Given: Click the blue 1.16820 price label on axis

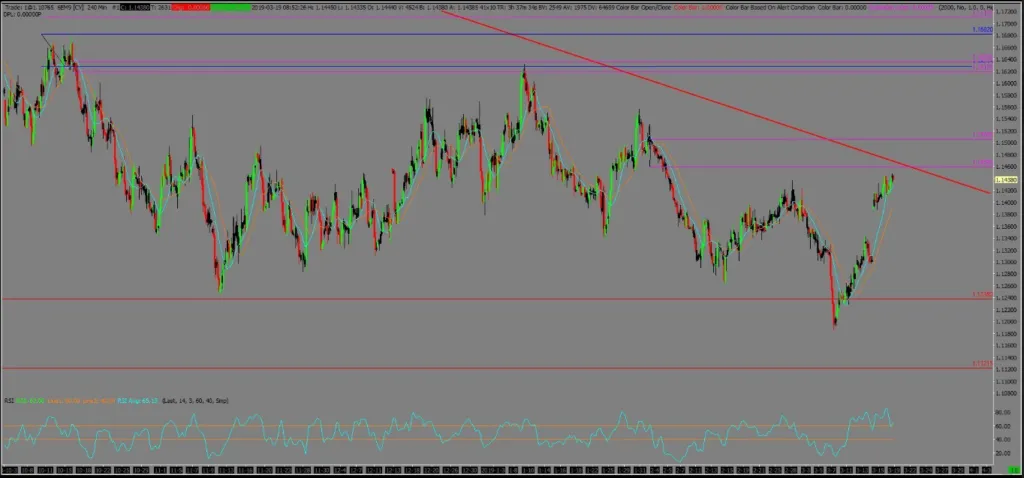Looking at the screenshot, I should tap(982, 30).
